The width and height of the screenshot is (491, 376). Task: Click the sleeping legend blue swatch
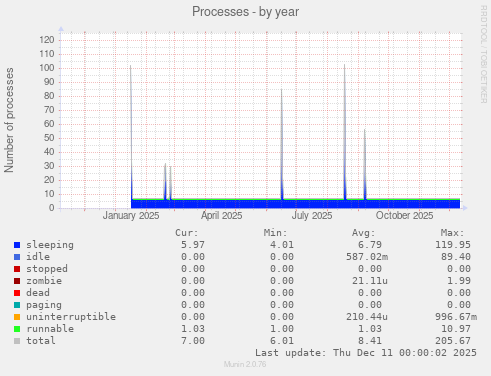(x=17, y=245)
